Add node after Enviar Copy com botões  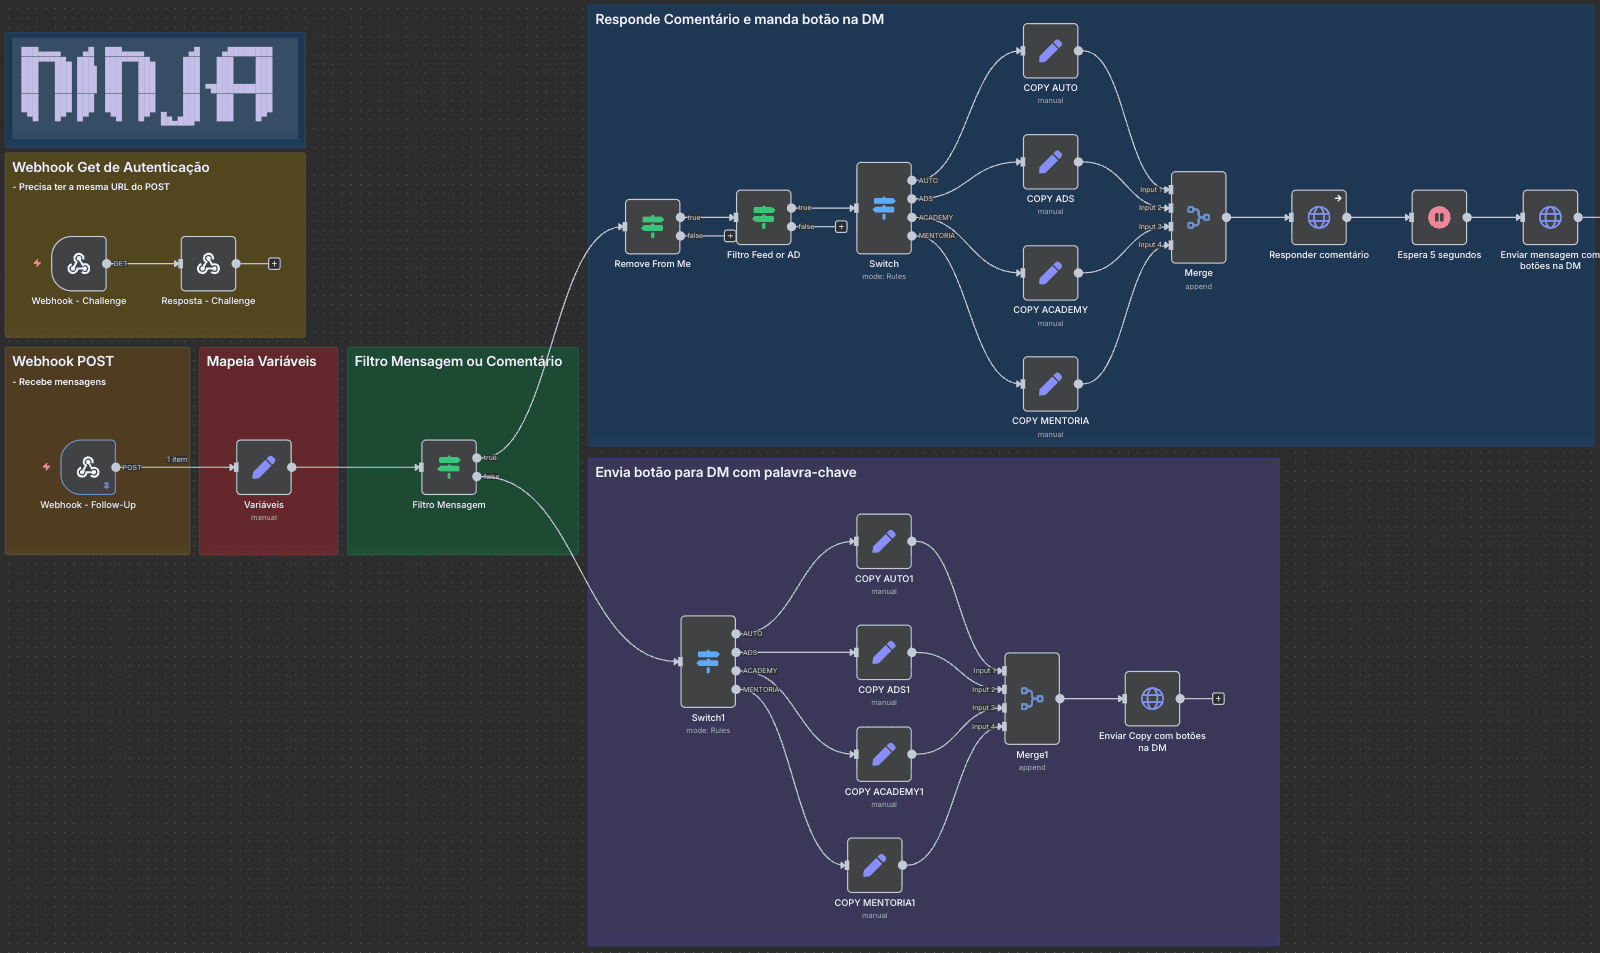[x=1218, y=699]
